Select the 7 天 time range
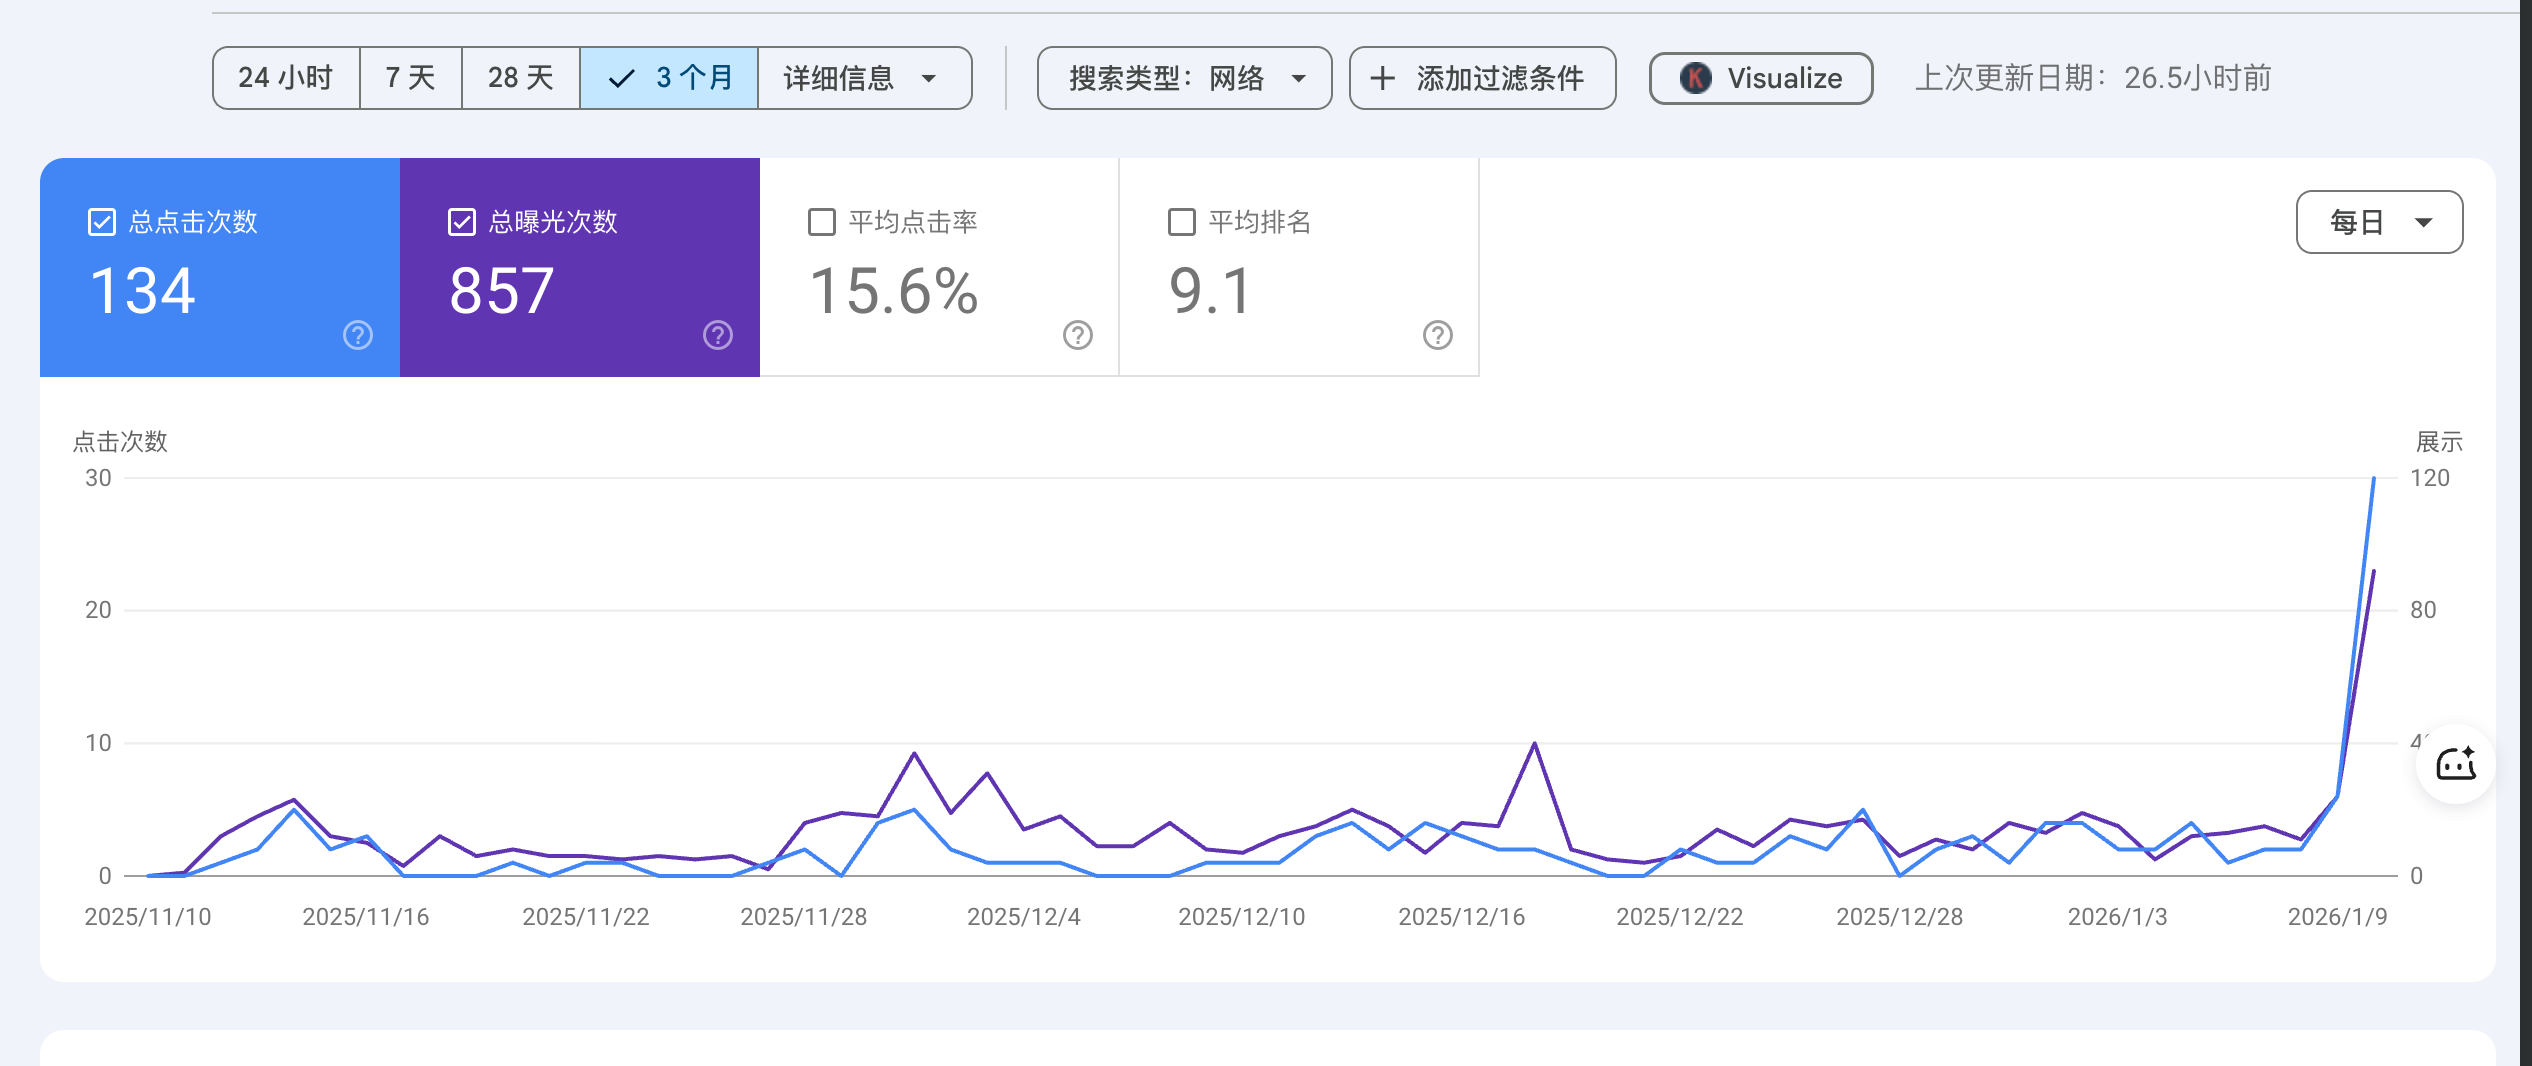The image size is (2532, 1066). tap(410, 78)
